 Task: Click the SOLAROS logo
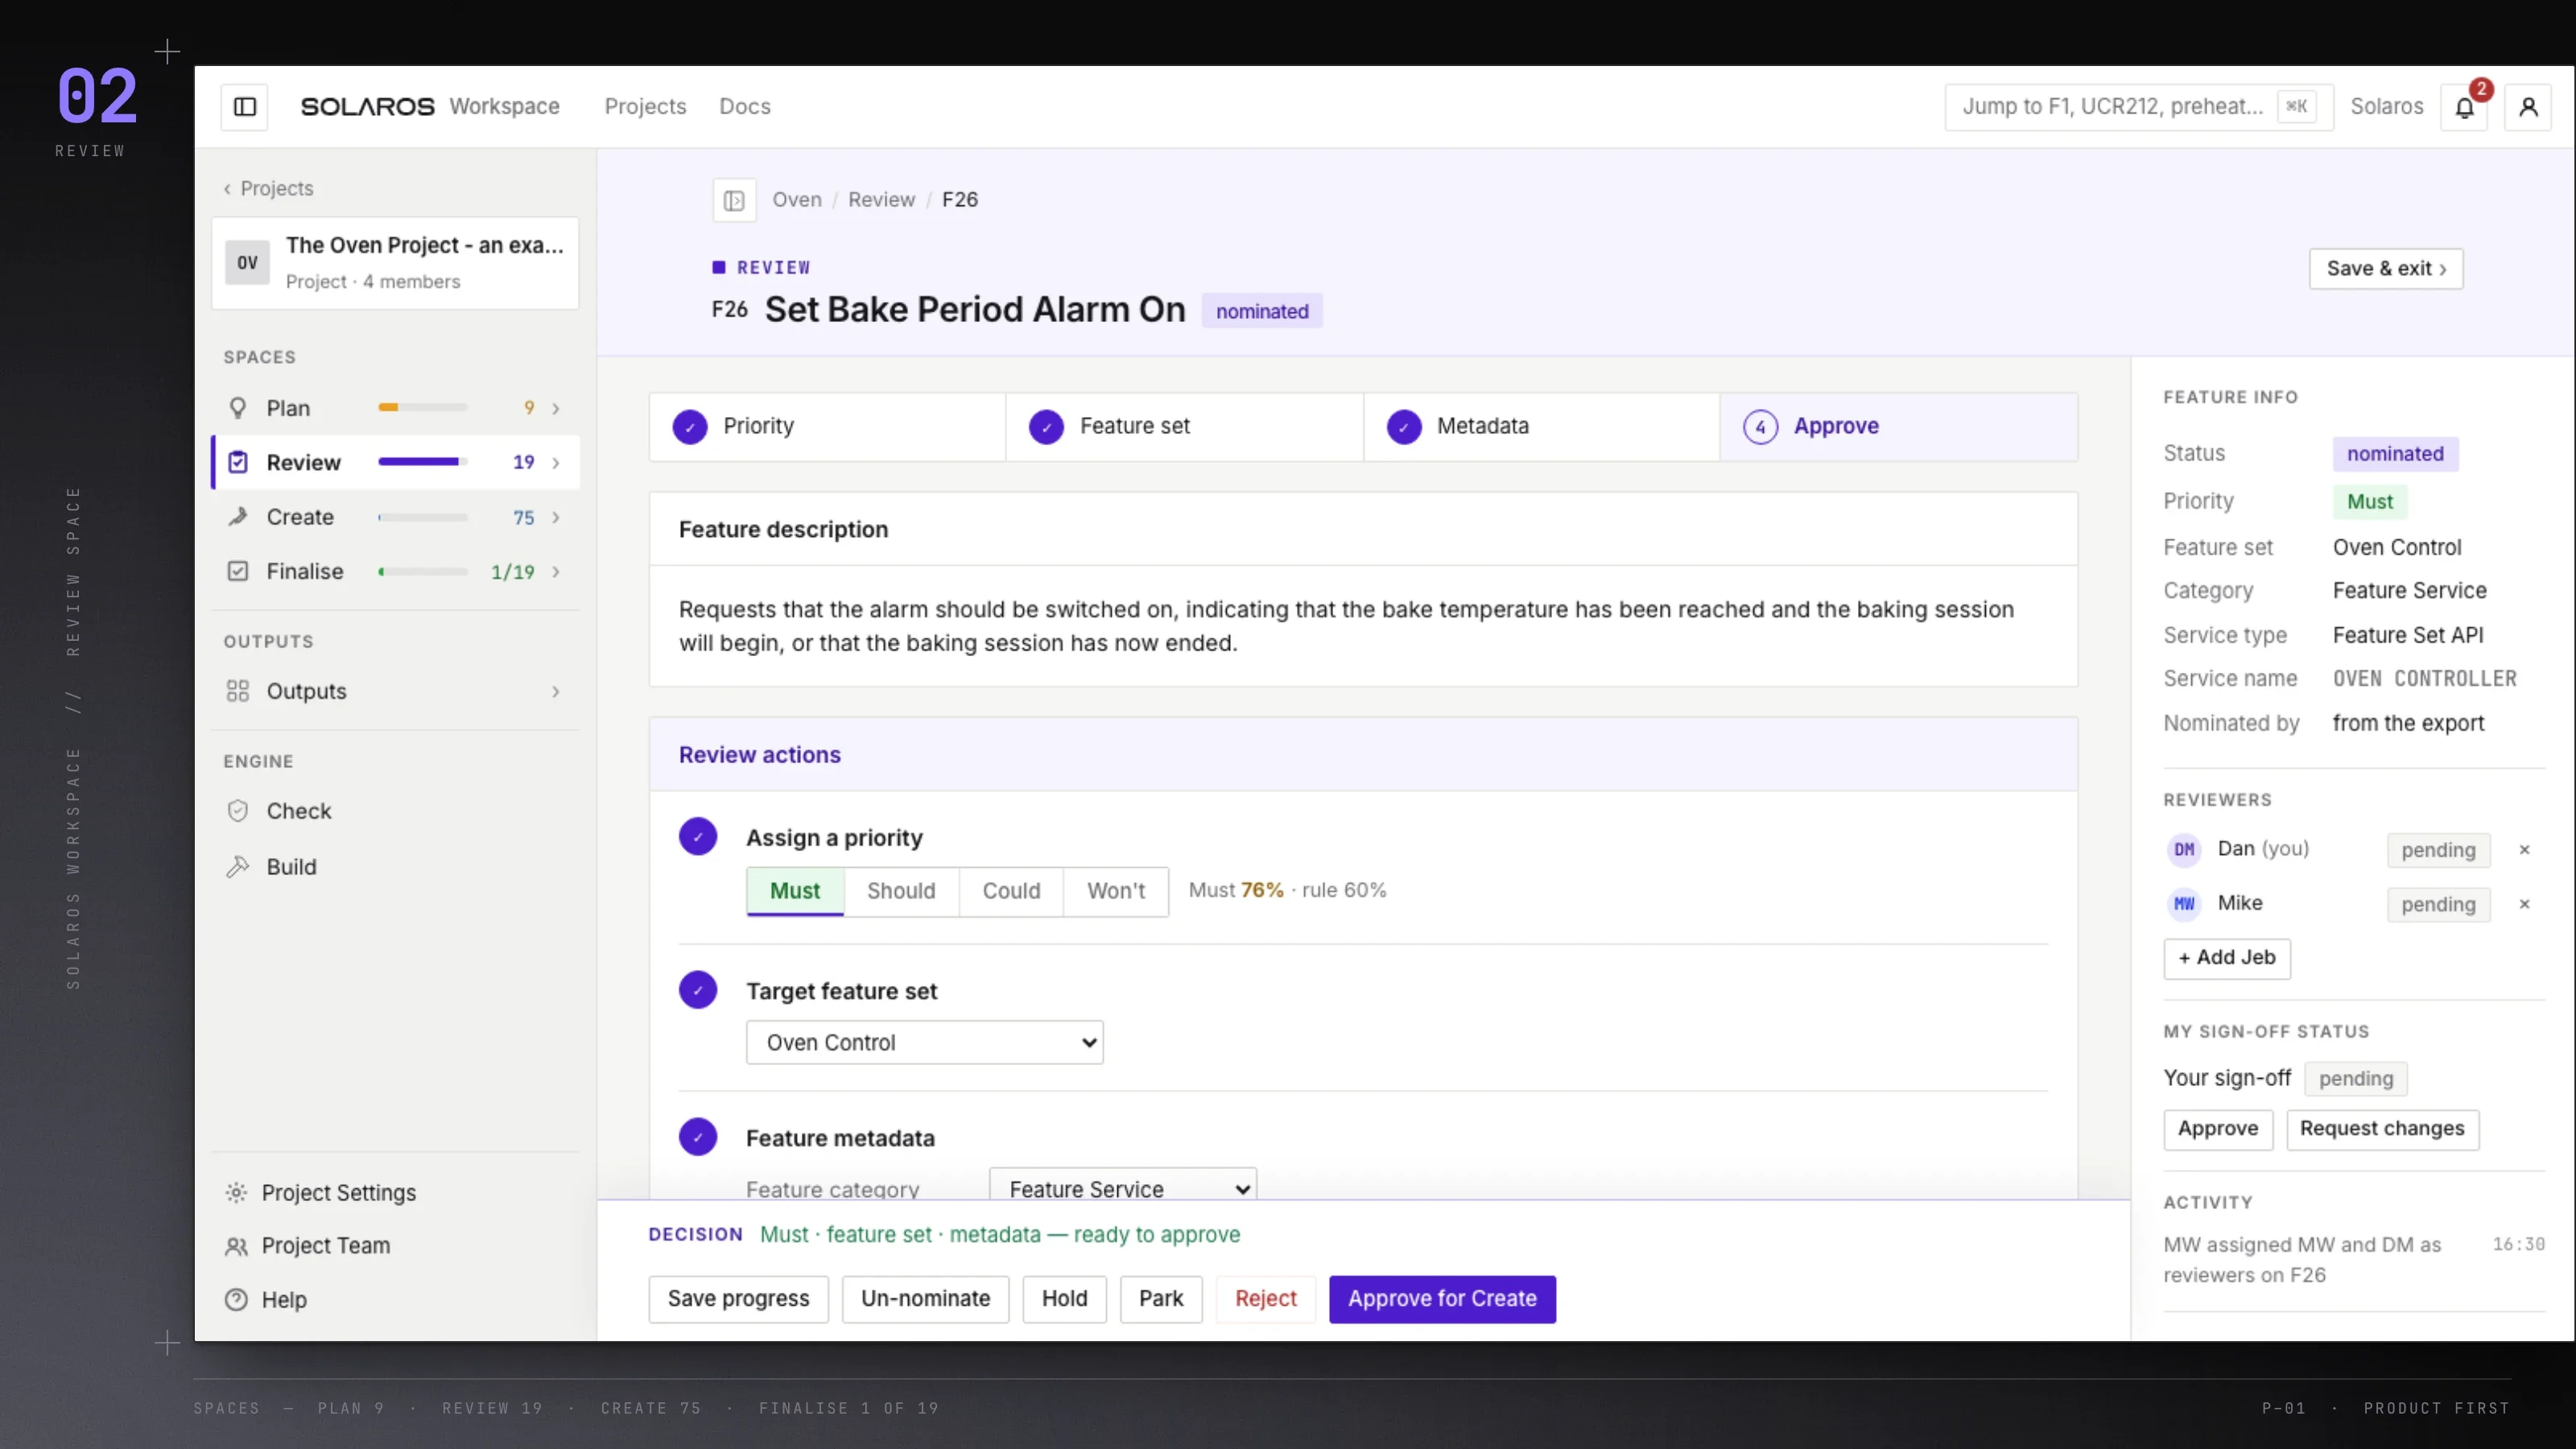(x=368, y=107)
